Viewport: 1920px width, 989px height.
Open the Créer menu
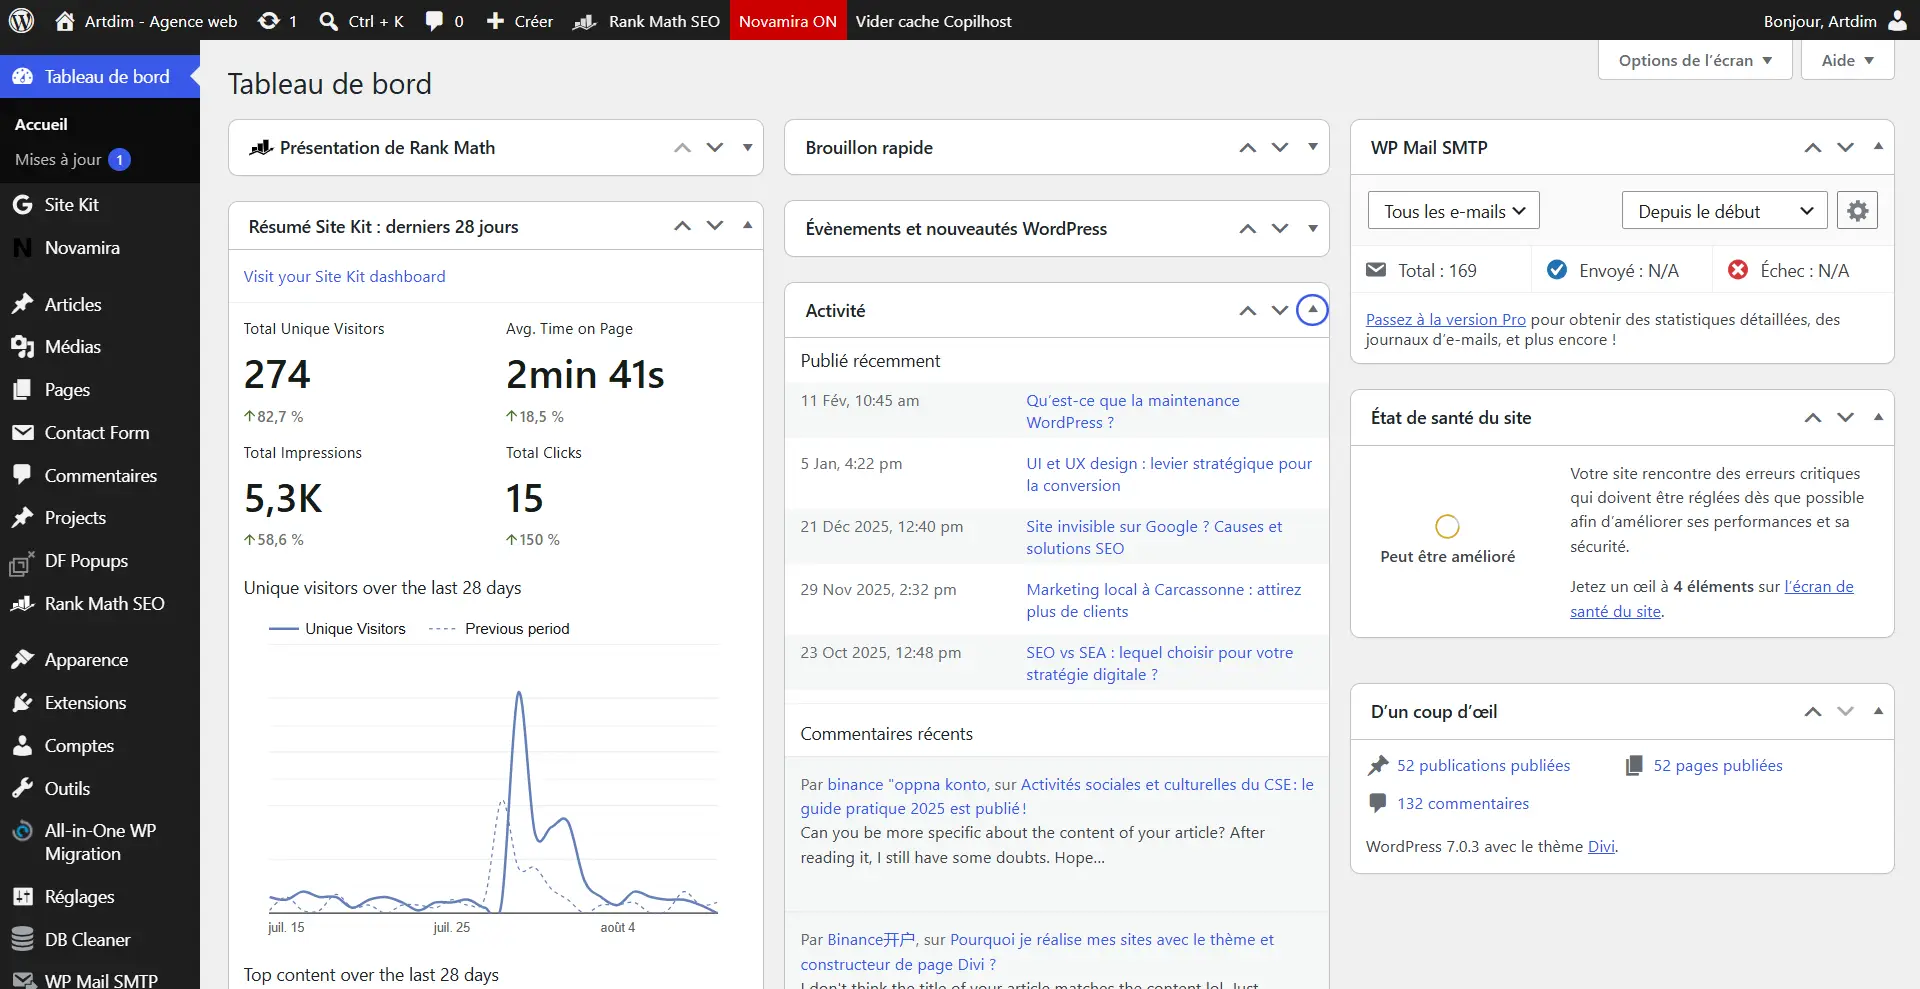(x=519, y=21)
